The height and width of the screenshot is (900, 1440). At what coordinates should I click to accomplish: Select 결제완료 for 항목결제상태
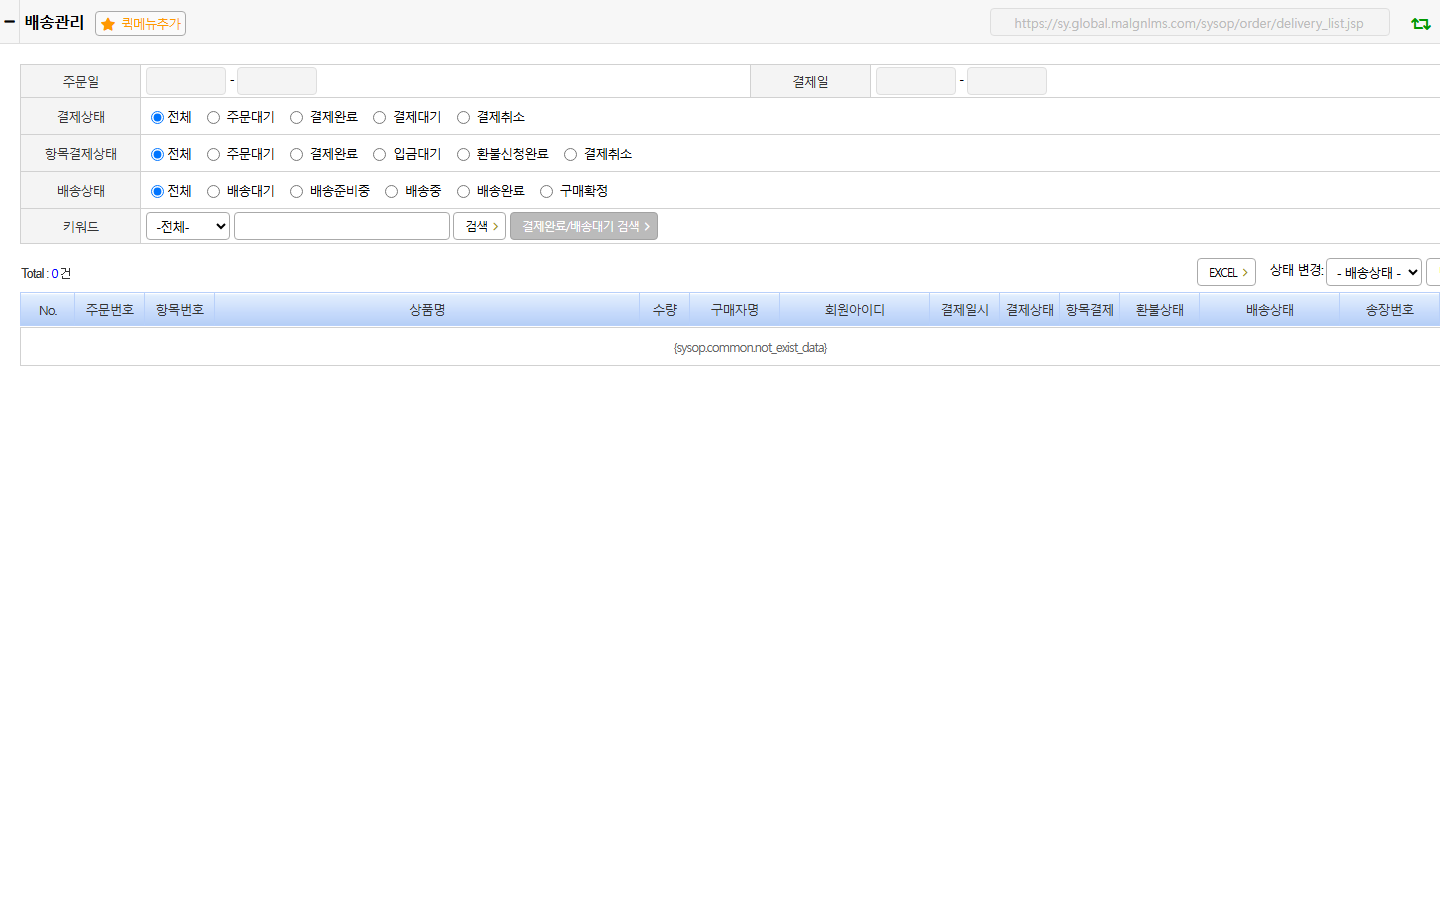point(296,154)
